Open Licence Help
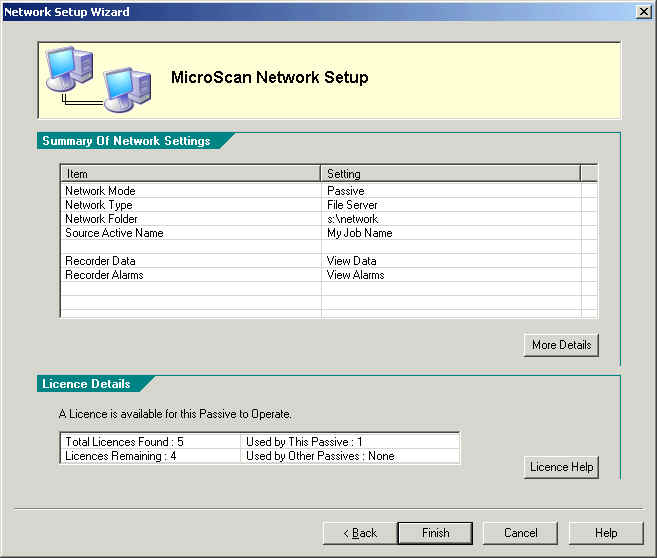 (x=561, y=467)
